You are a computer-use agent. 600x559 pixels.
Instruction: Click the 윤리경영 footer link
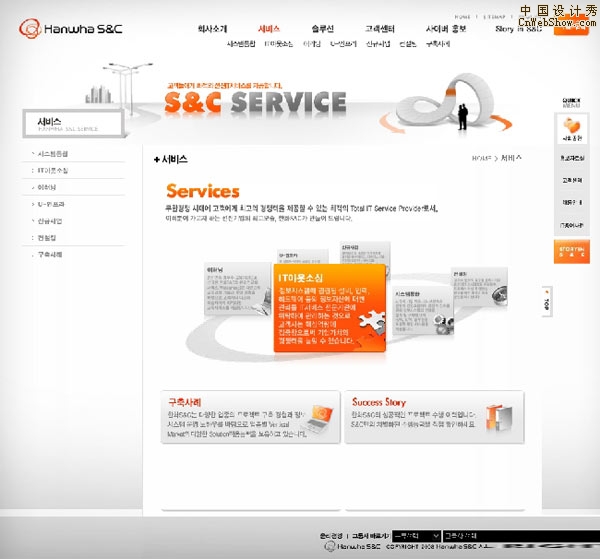[x=331, y=536]
